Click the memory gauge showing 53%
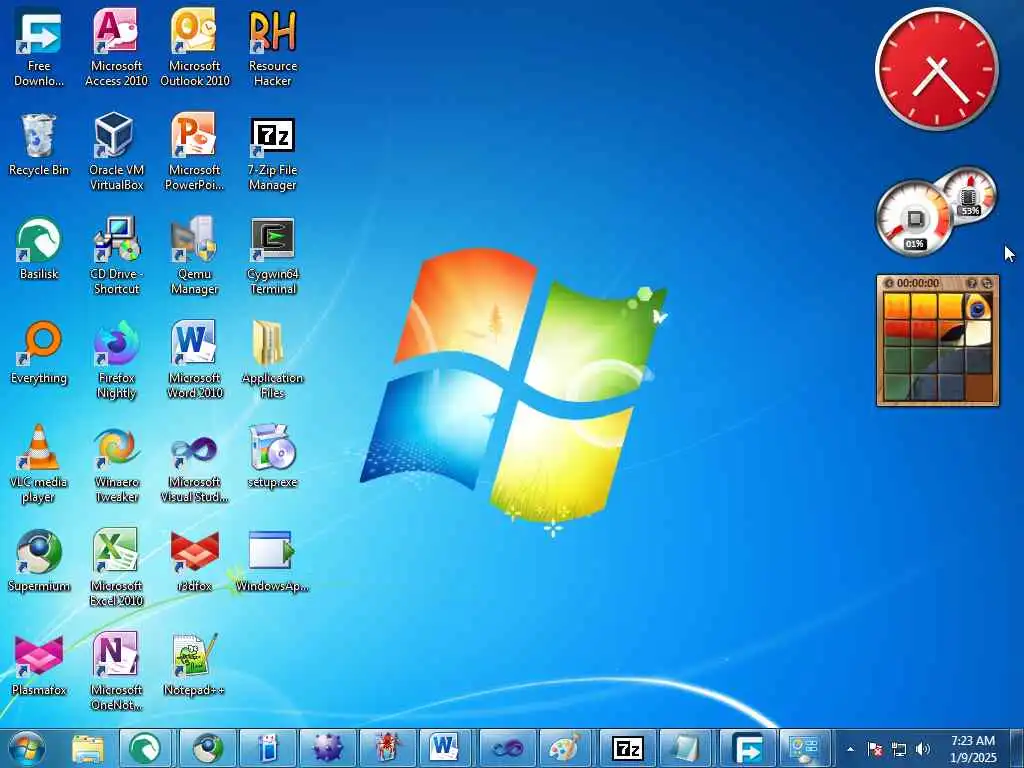 click(x=969, y=194)
